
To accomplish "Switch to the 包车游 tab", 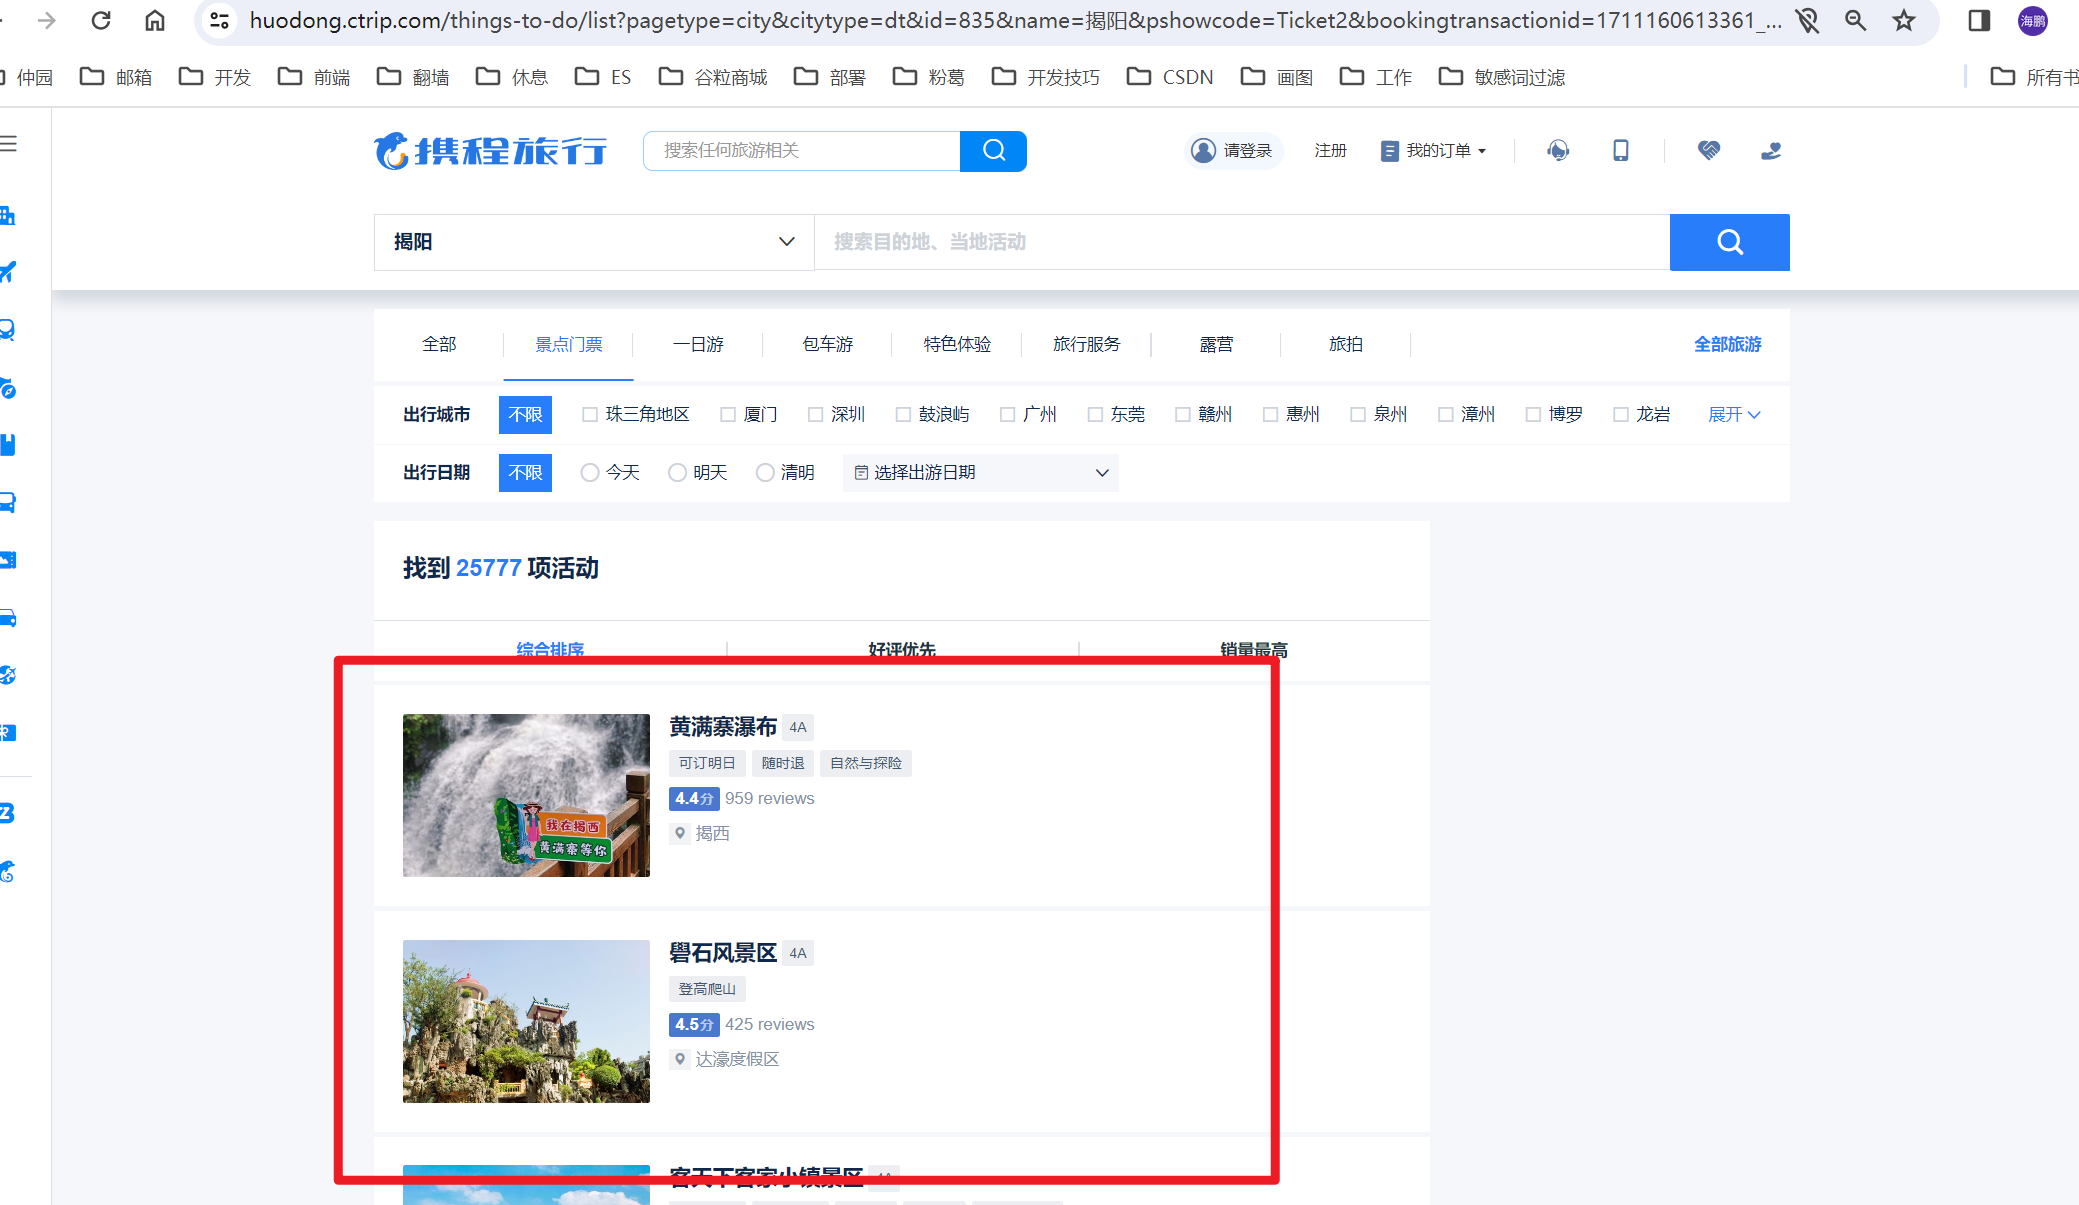I will coord(827,345).
